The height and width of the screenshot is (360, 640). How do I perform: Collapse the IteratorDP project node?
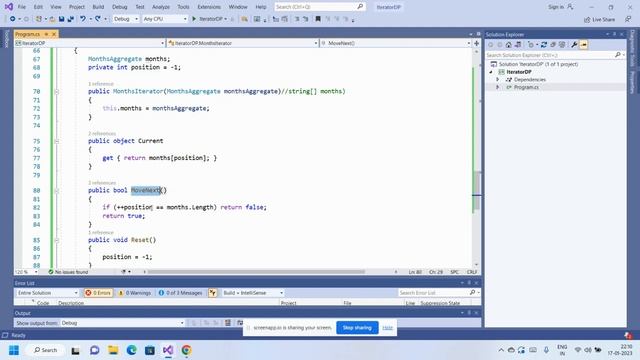point(491,72)
